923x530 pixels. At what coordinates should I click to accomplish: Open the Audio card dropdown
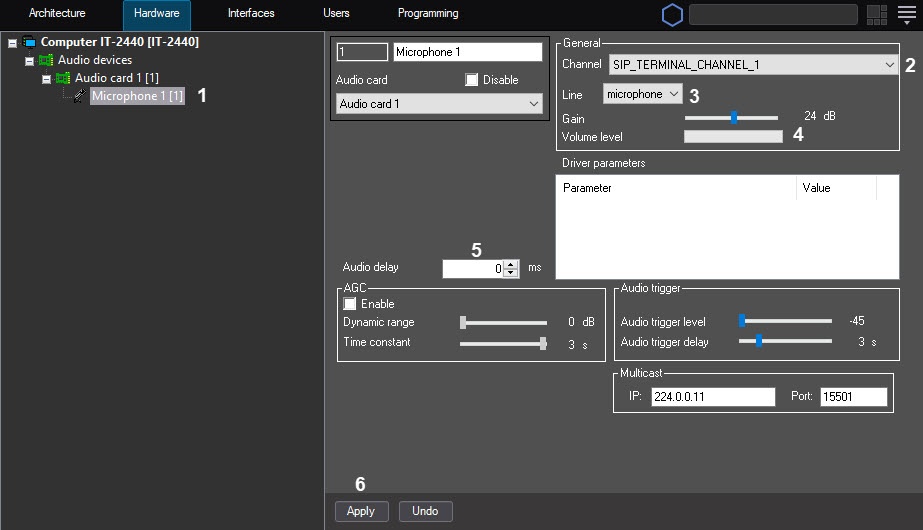(x=439, y=104)
